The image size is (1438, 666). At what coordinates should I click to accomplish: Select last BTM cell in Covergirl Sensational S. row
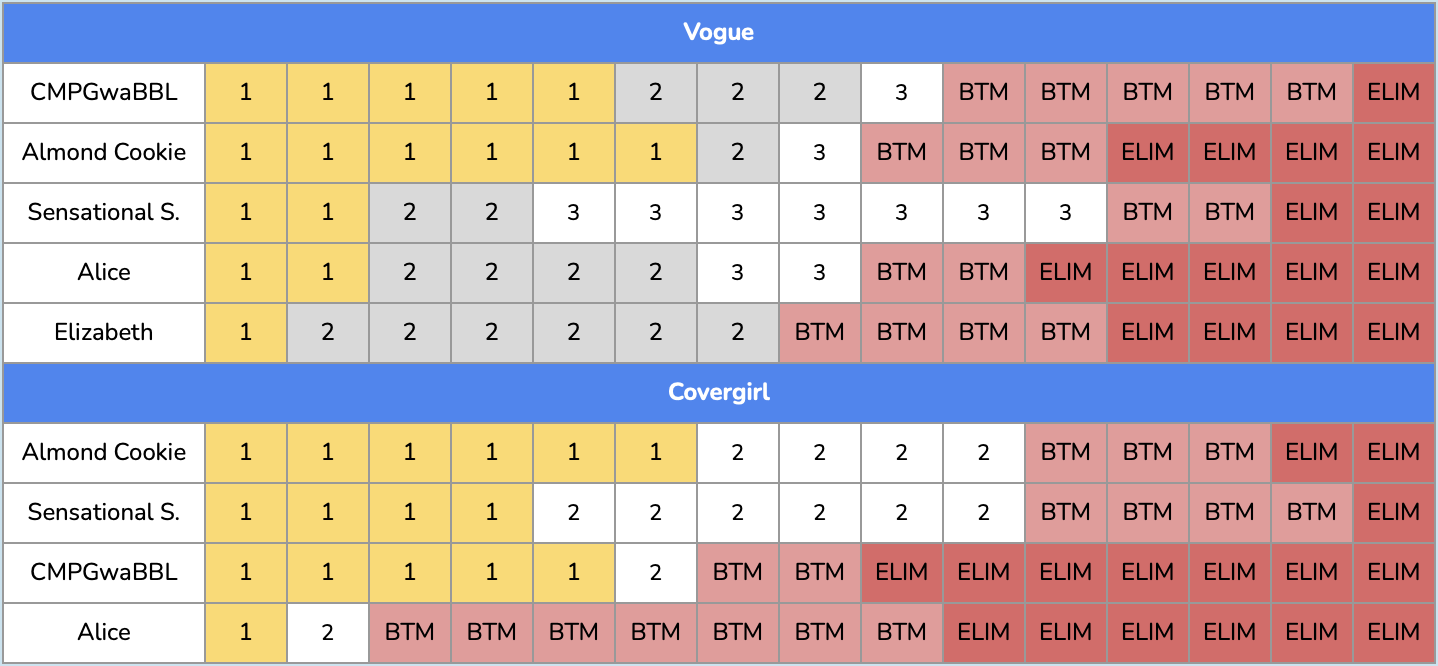point(1311,512)
